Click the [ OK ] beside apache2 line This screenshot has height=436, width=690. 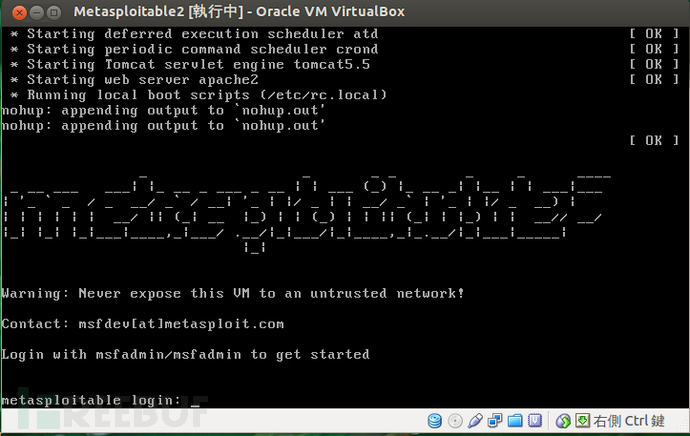(654, 80)
